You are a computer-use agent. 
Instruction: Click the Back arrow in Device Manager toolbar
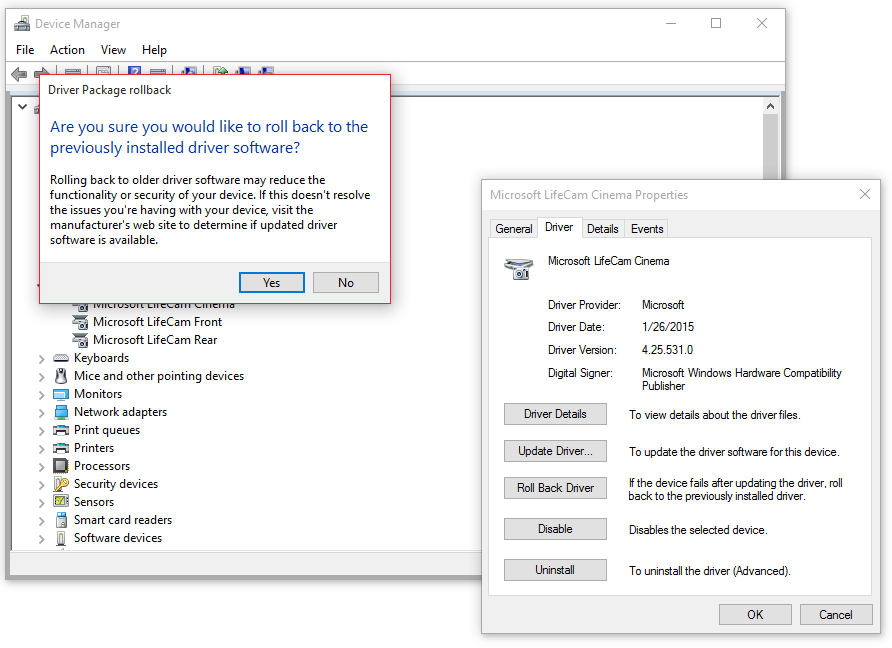(19, 73)
